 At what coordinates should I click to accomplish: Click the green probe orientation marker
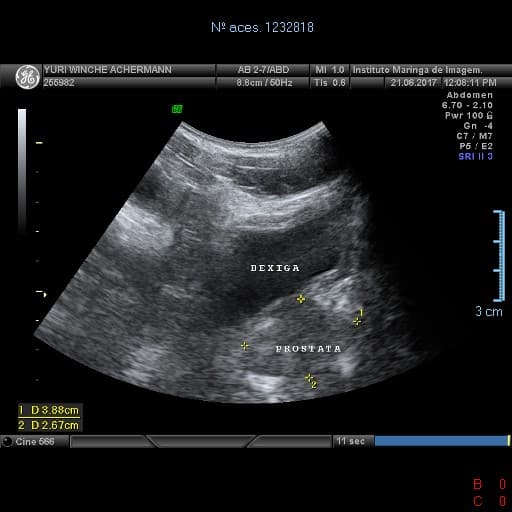pos(177,109)
